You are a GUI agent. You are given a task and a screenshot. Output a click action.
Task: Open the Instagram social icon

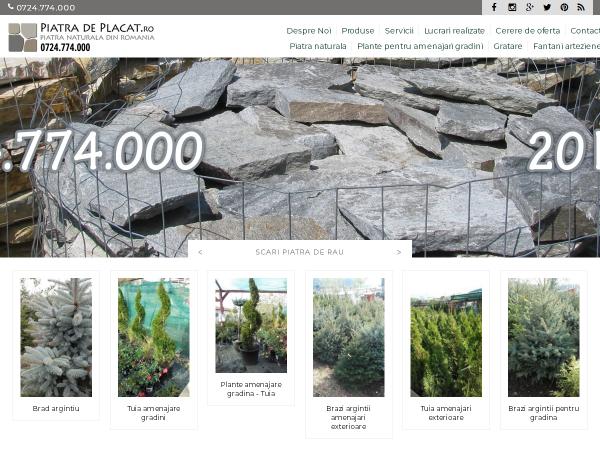pos(512,7)
